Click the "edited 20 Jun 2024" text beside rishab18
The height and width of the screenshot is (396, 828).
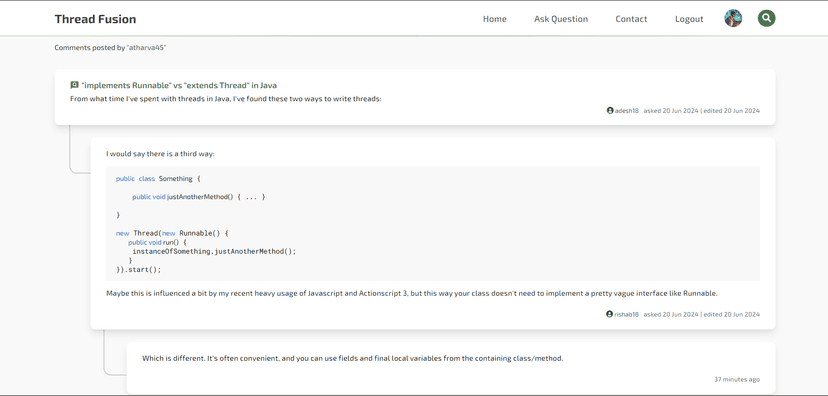pyautogui.click(x=732, y=314)
